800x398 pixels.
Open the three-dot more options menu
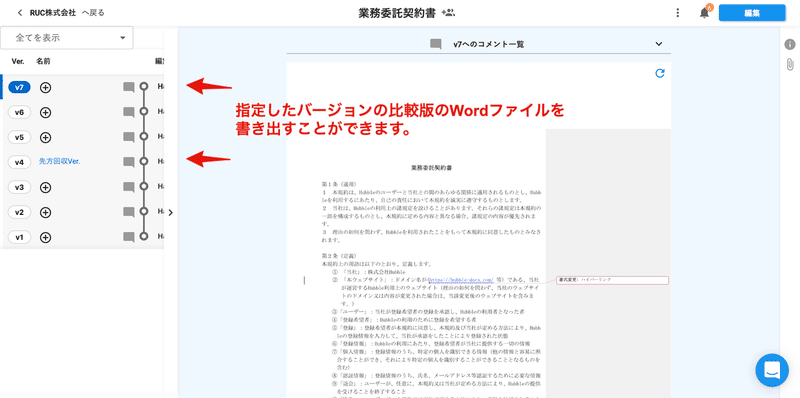(x=678, y=13)
